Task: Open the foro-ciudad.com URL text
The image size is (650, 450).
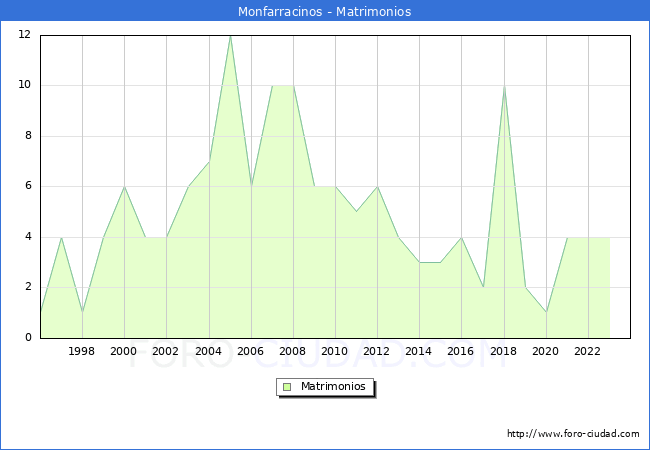Action: (x=573, y=434)
